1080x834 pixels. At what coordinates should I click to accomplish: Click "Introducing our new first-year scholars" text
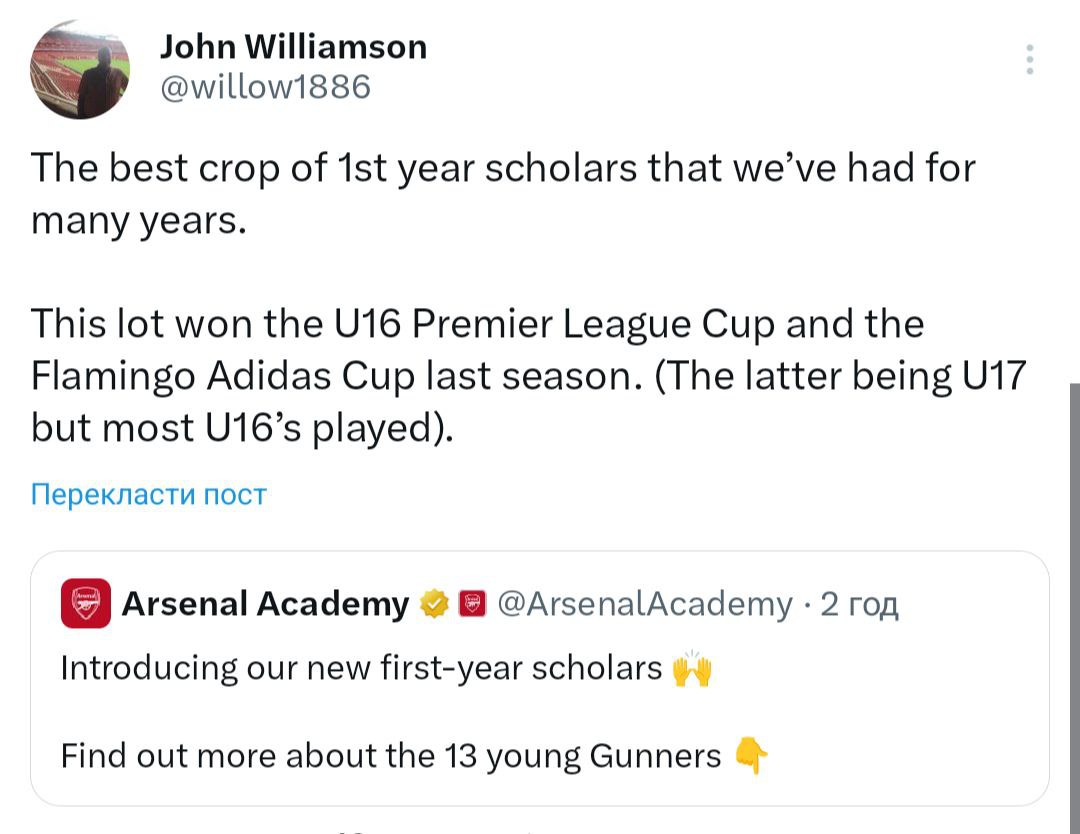click(362, 668)
